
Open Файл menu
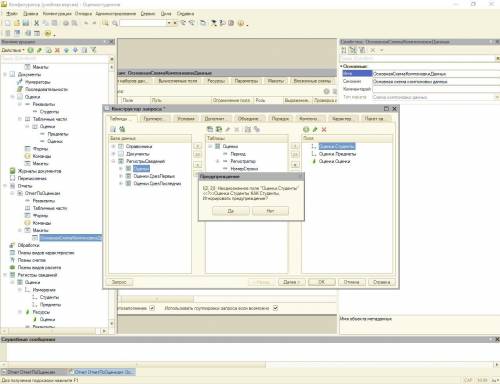tap(12, 13)
